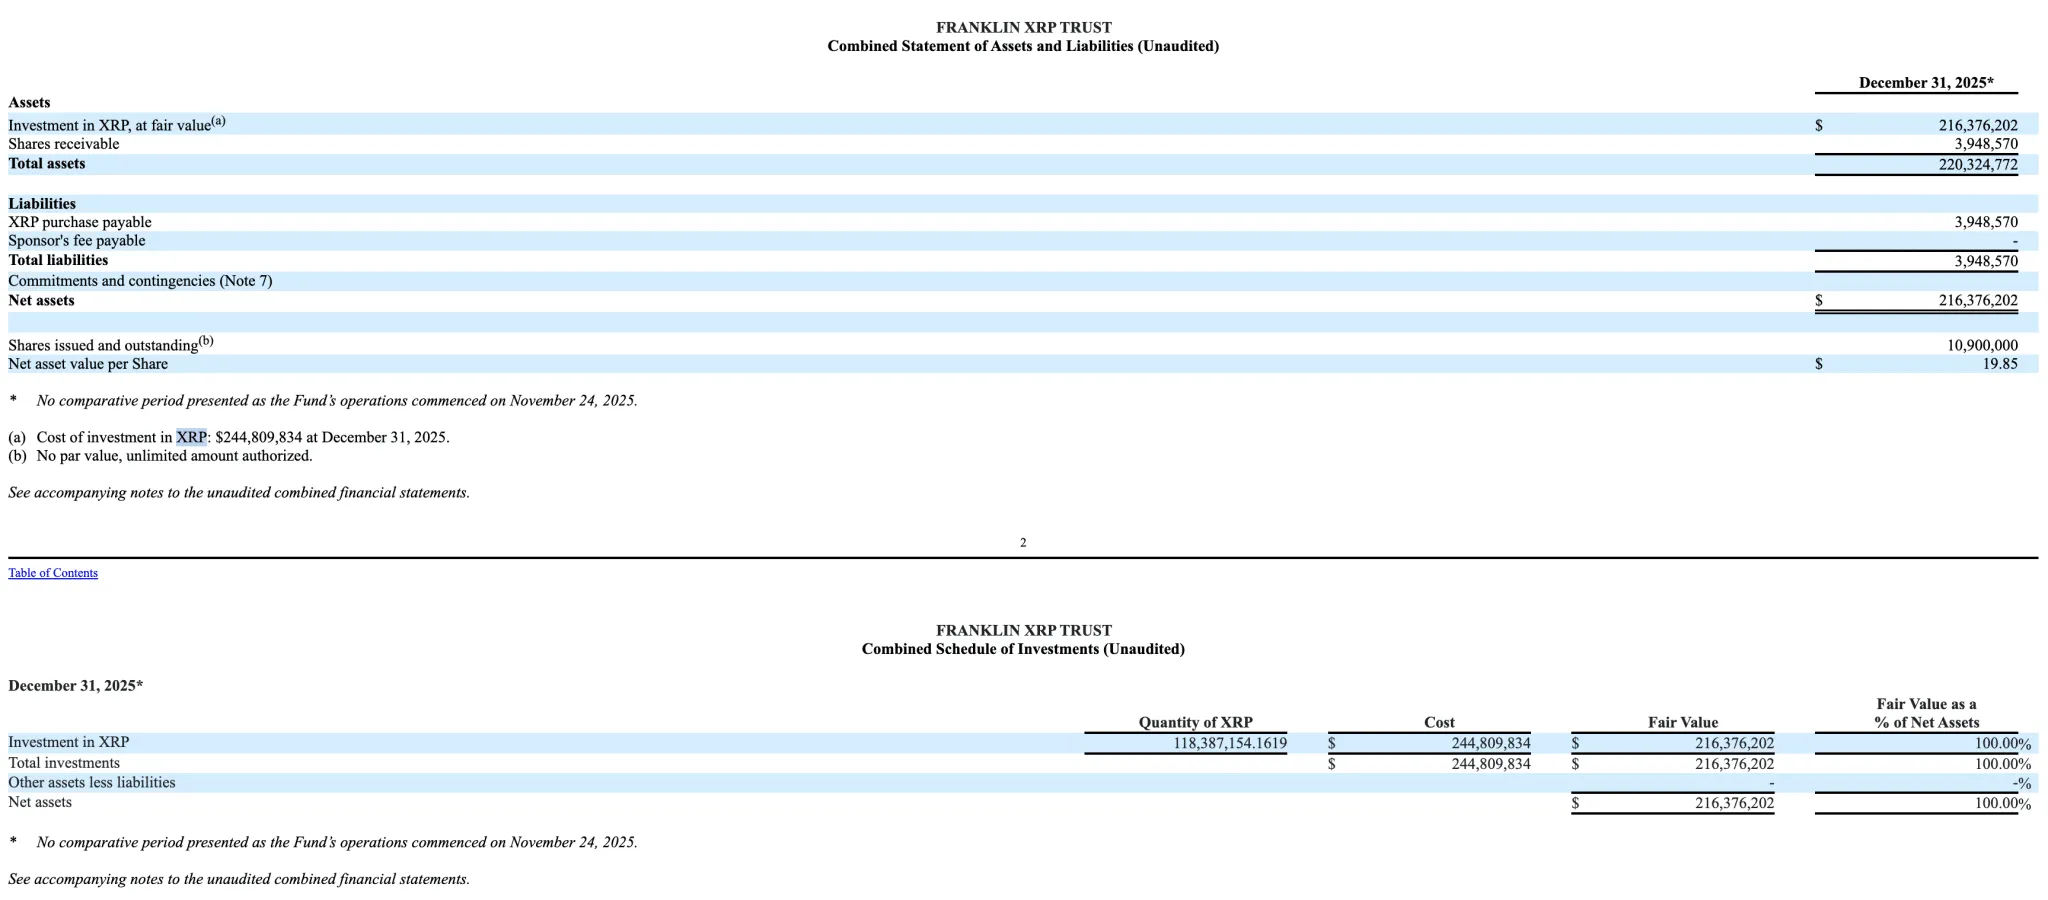Click the Investment in XRP, at fair value row

[110, 124]
